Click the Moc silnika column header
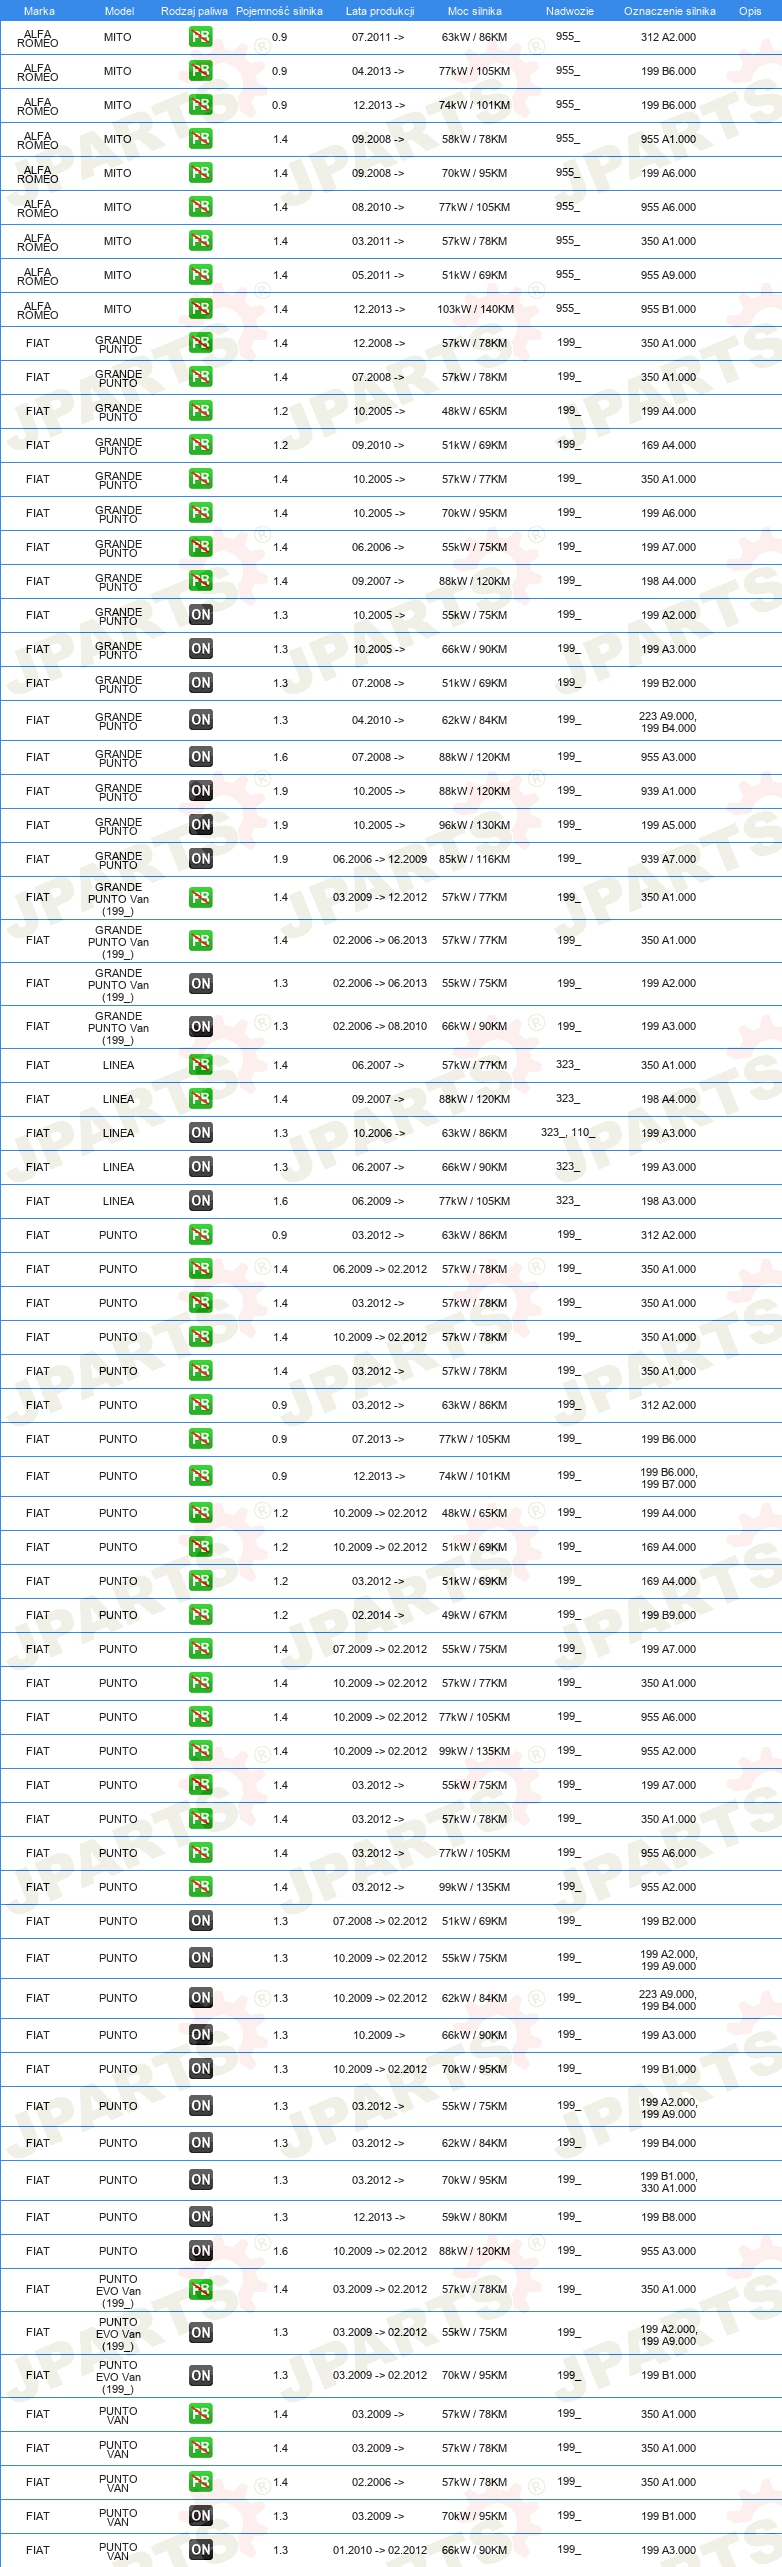Screen dimensions: 782x2567 coord(474,11)
